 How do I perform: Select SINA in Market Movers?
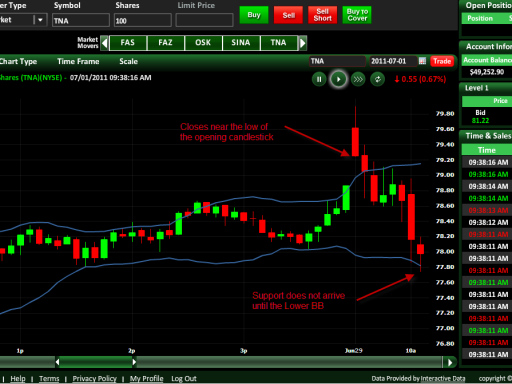click(241, 43)
